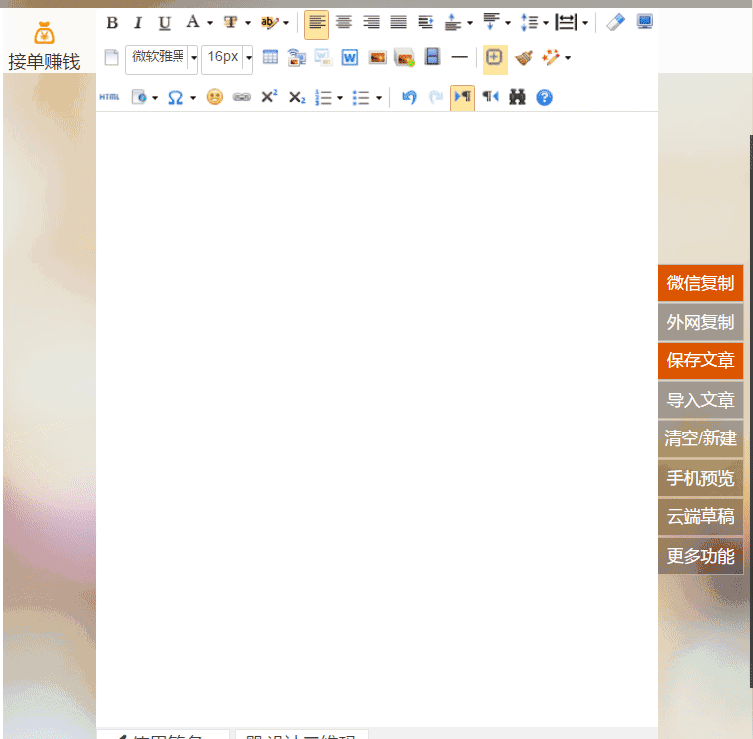Apply the ab highlight color
The image size is (753, 739).
click(x=268, y=22)
